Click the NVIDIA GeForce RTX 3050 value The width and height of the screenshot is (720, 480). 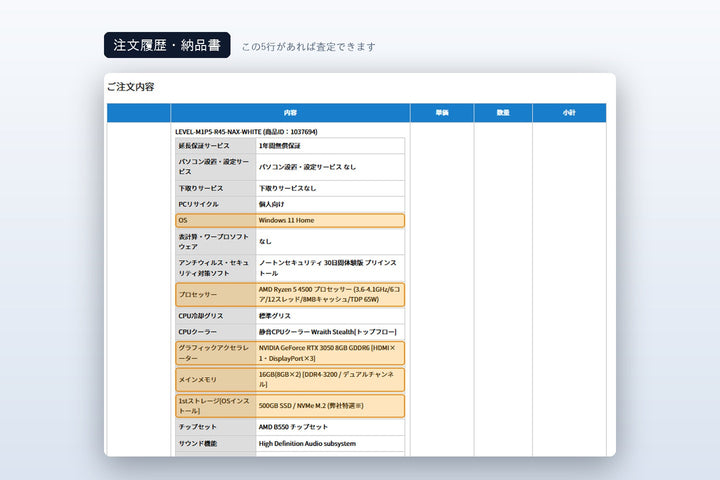(x=327, y=353)
